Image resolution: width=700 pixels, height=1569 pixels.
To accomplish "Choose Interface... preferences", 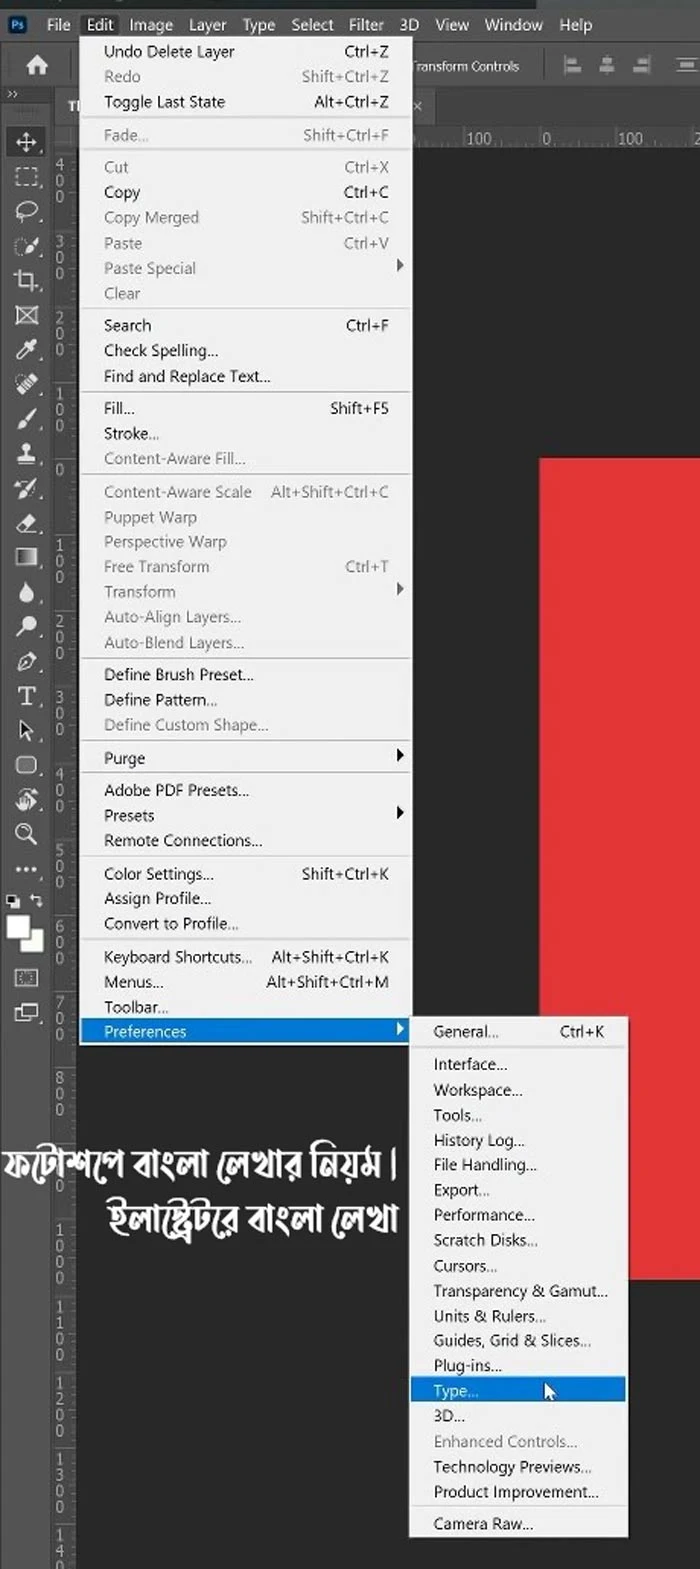I will tap(518, 1064).
